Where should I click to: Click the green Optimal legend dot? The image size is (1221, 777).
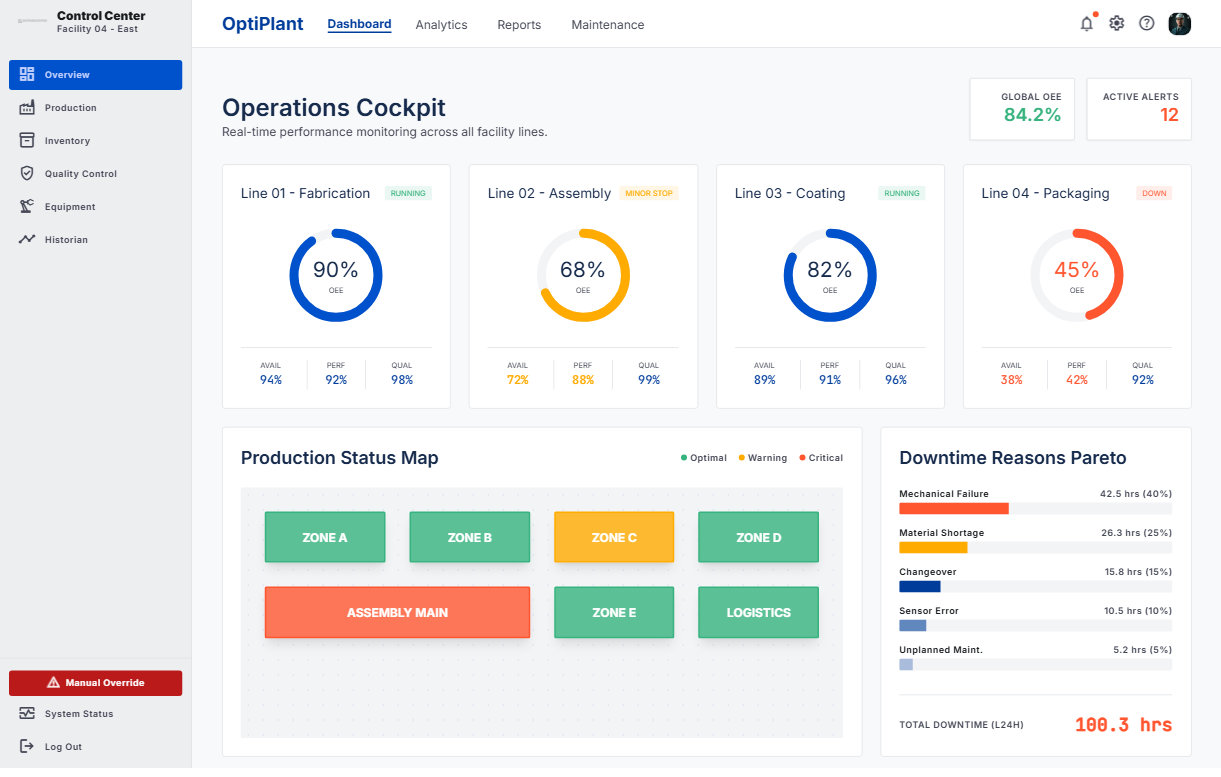(684, 458)
